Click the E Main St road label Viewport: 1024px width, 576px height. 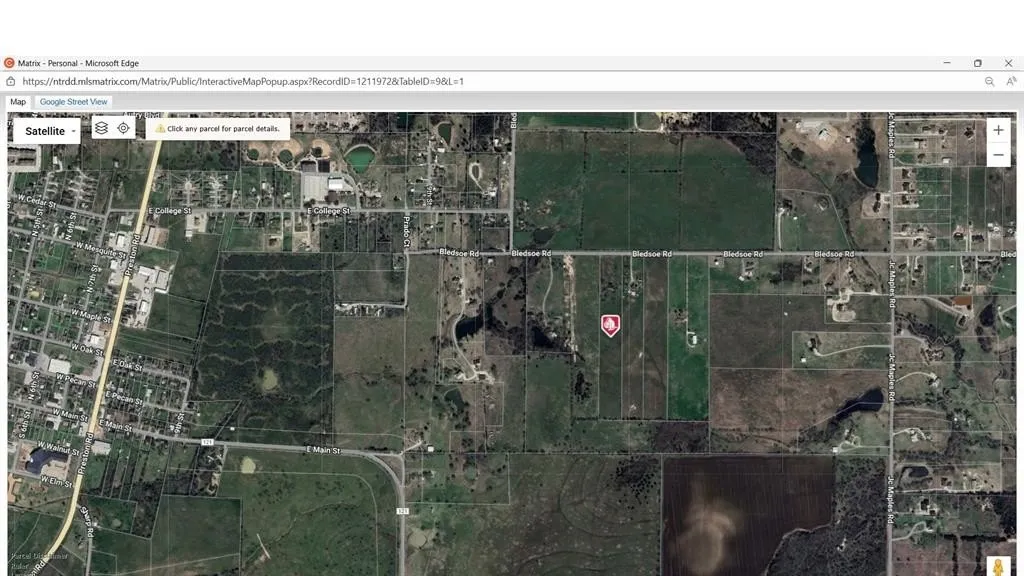[323, 452]
